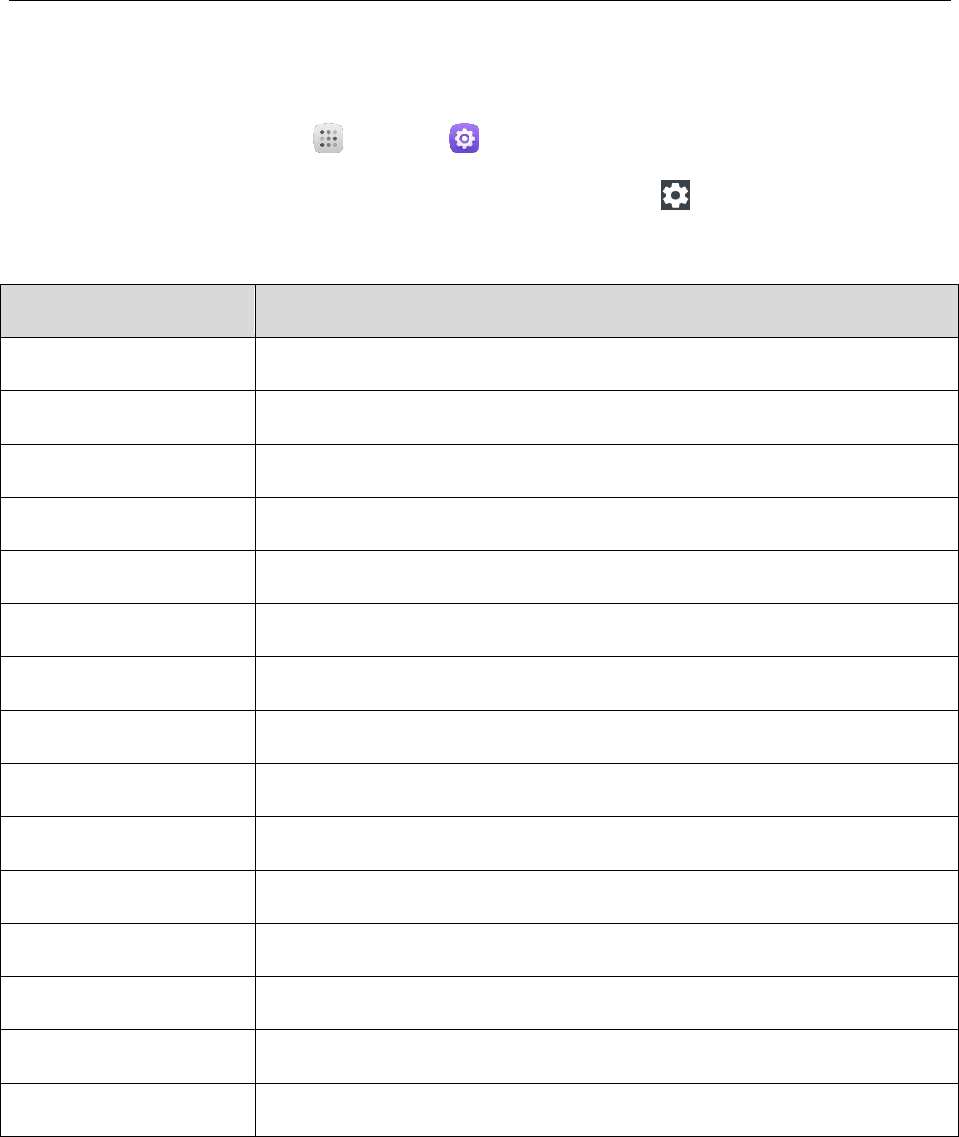Select second-to-last row's narrow left cell

128,1057
